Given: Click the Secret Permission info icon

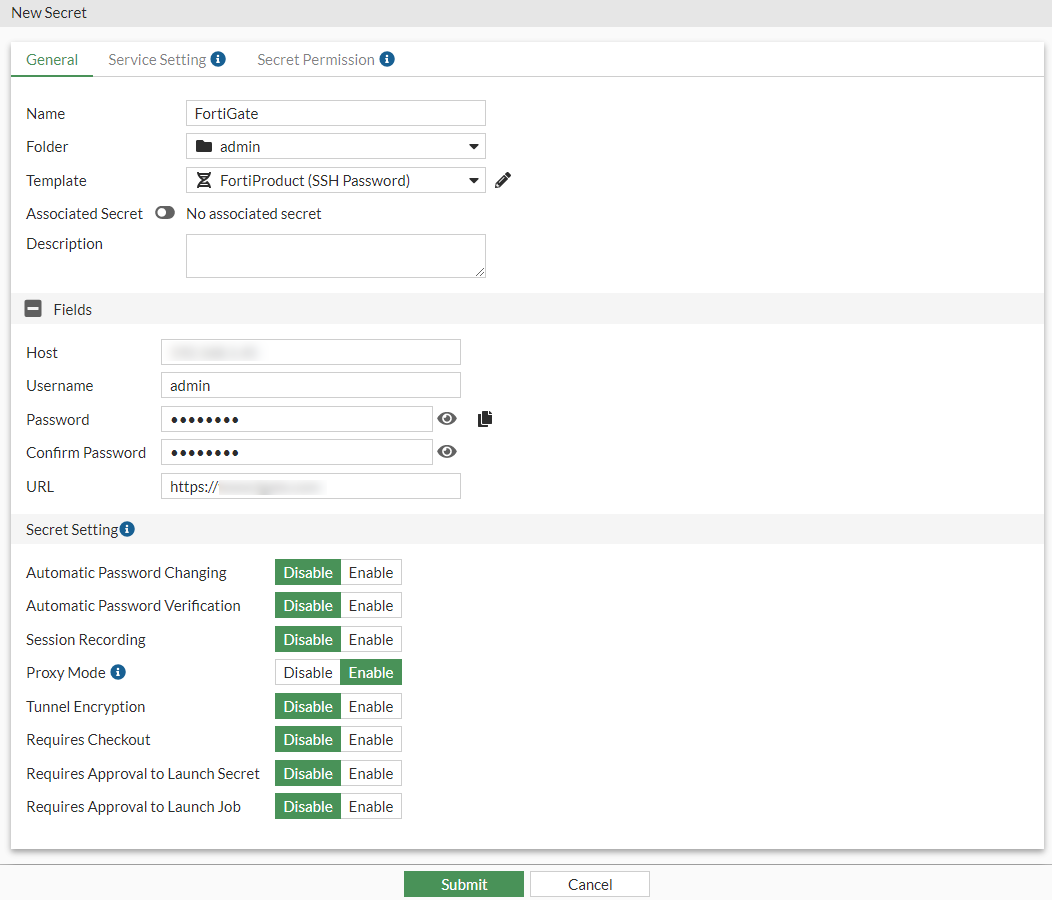Looking at the screenshot, I should 386,59.
